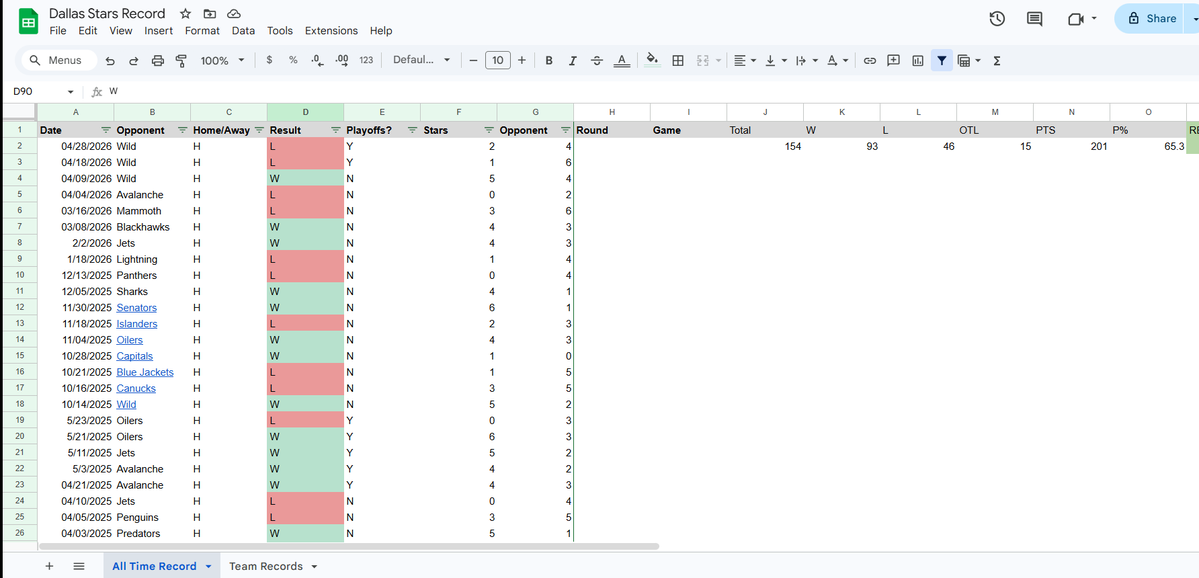
Task: Open the Islanders link
Action: [x=137, y=323]
